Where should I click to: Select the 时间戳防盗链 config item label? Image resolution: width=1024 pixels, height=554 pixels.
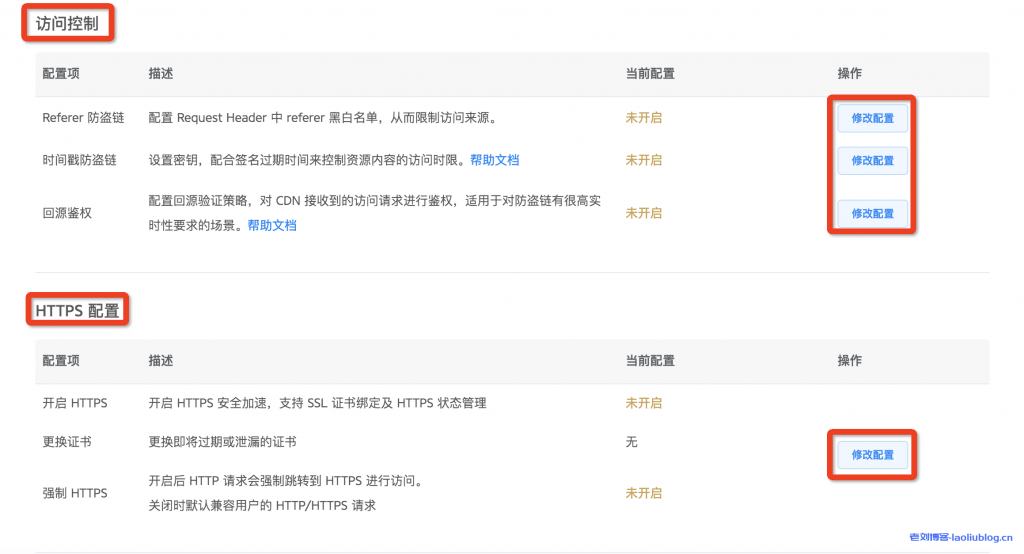(79, 160)
